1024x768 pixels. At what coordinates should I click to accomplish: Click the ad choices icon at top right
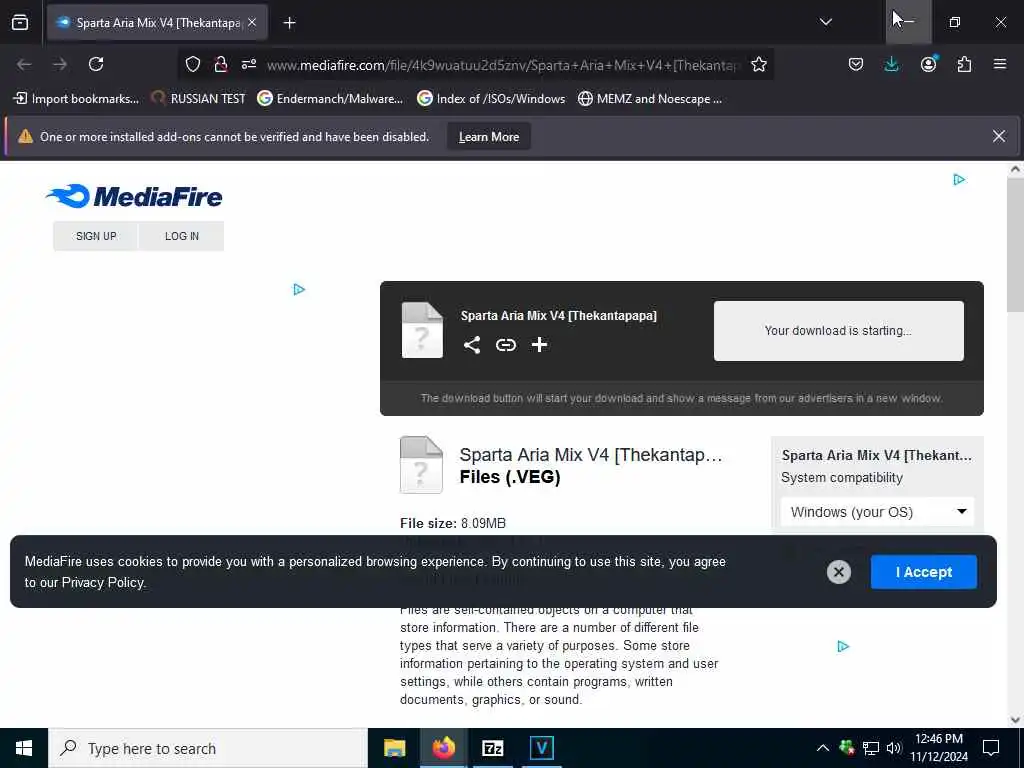[959, 180]
